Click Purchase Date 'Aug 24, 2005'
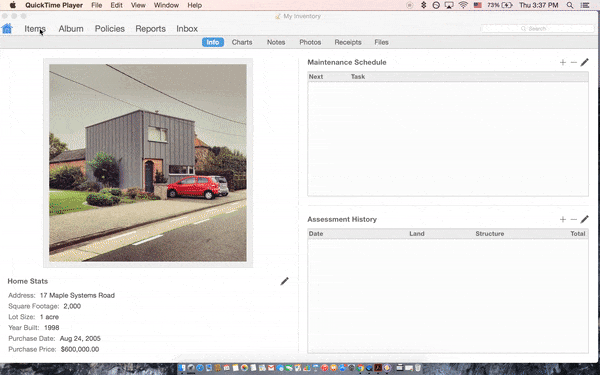The image size is (600, 375). pyautogui.click(x=80, y=338)
